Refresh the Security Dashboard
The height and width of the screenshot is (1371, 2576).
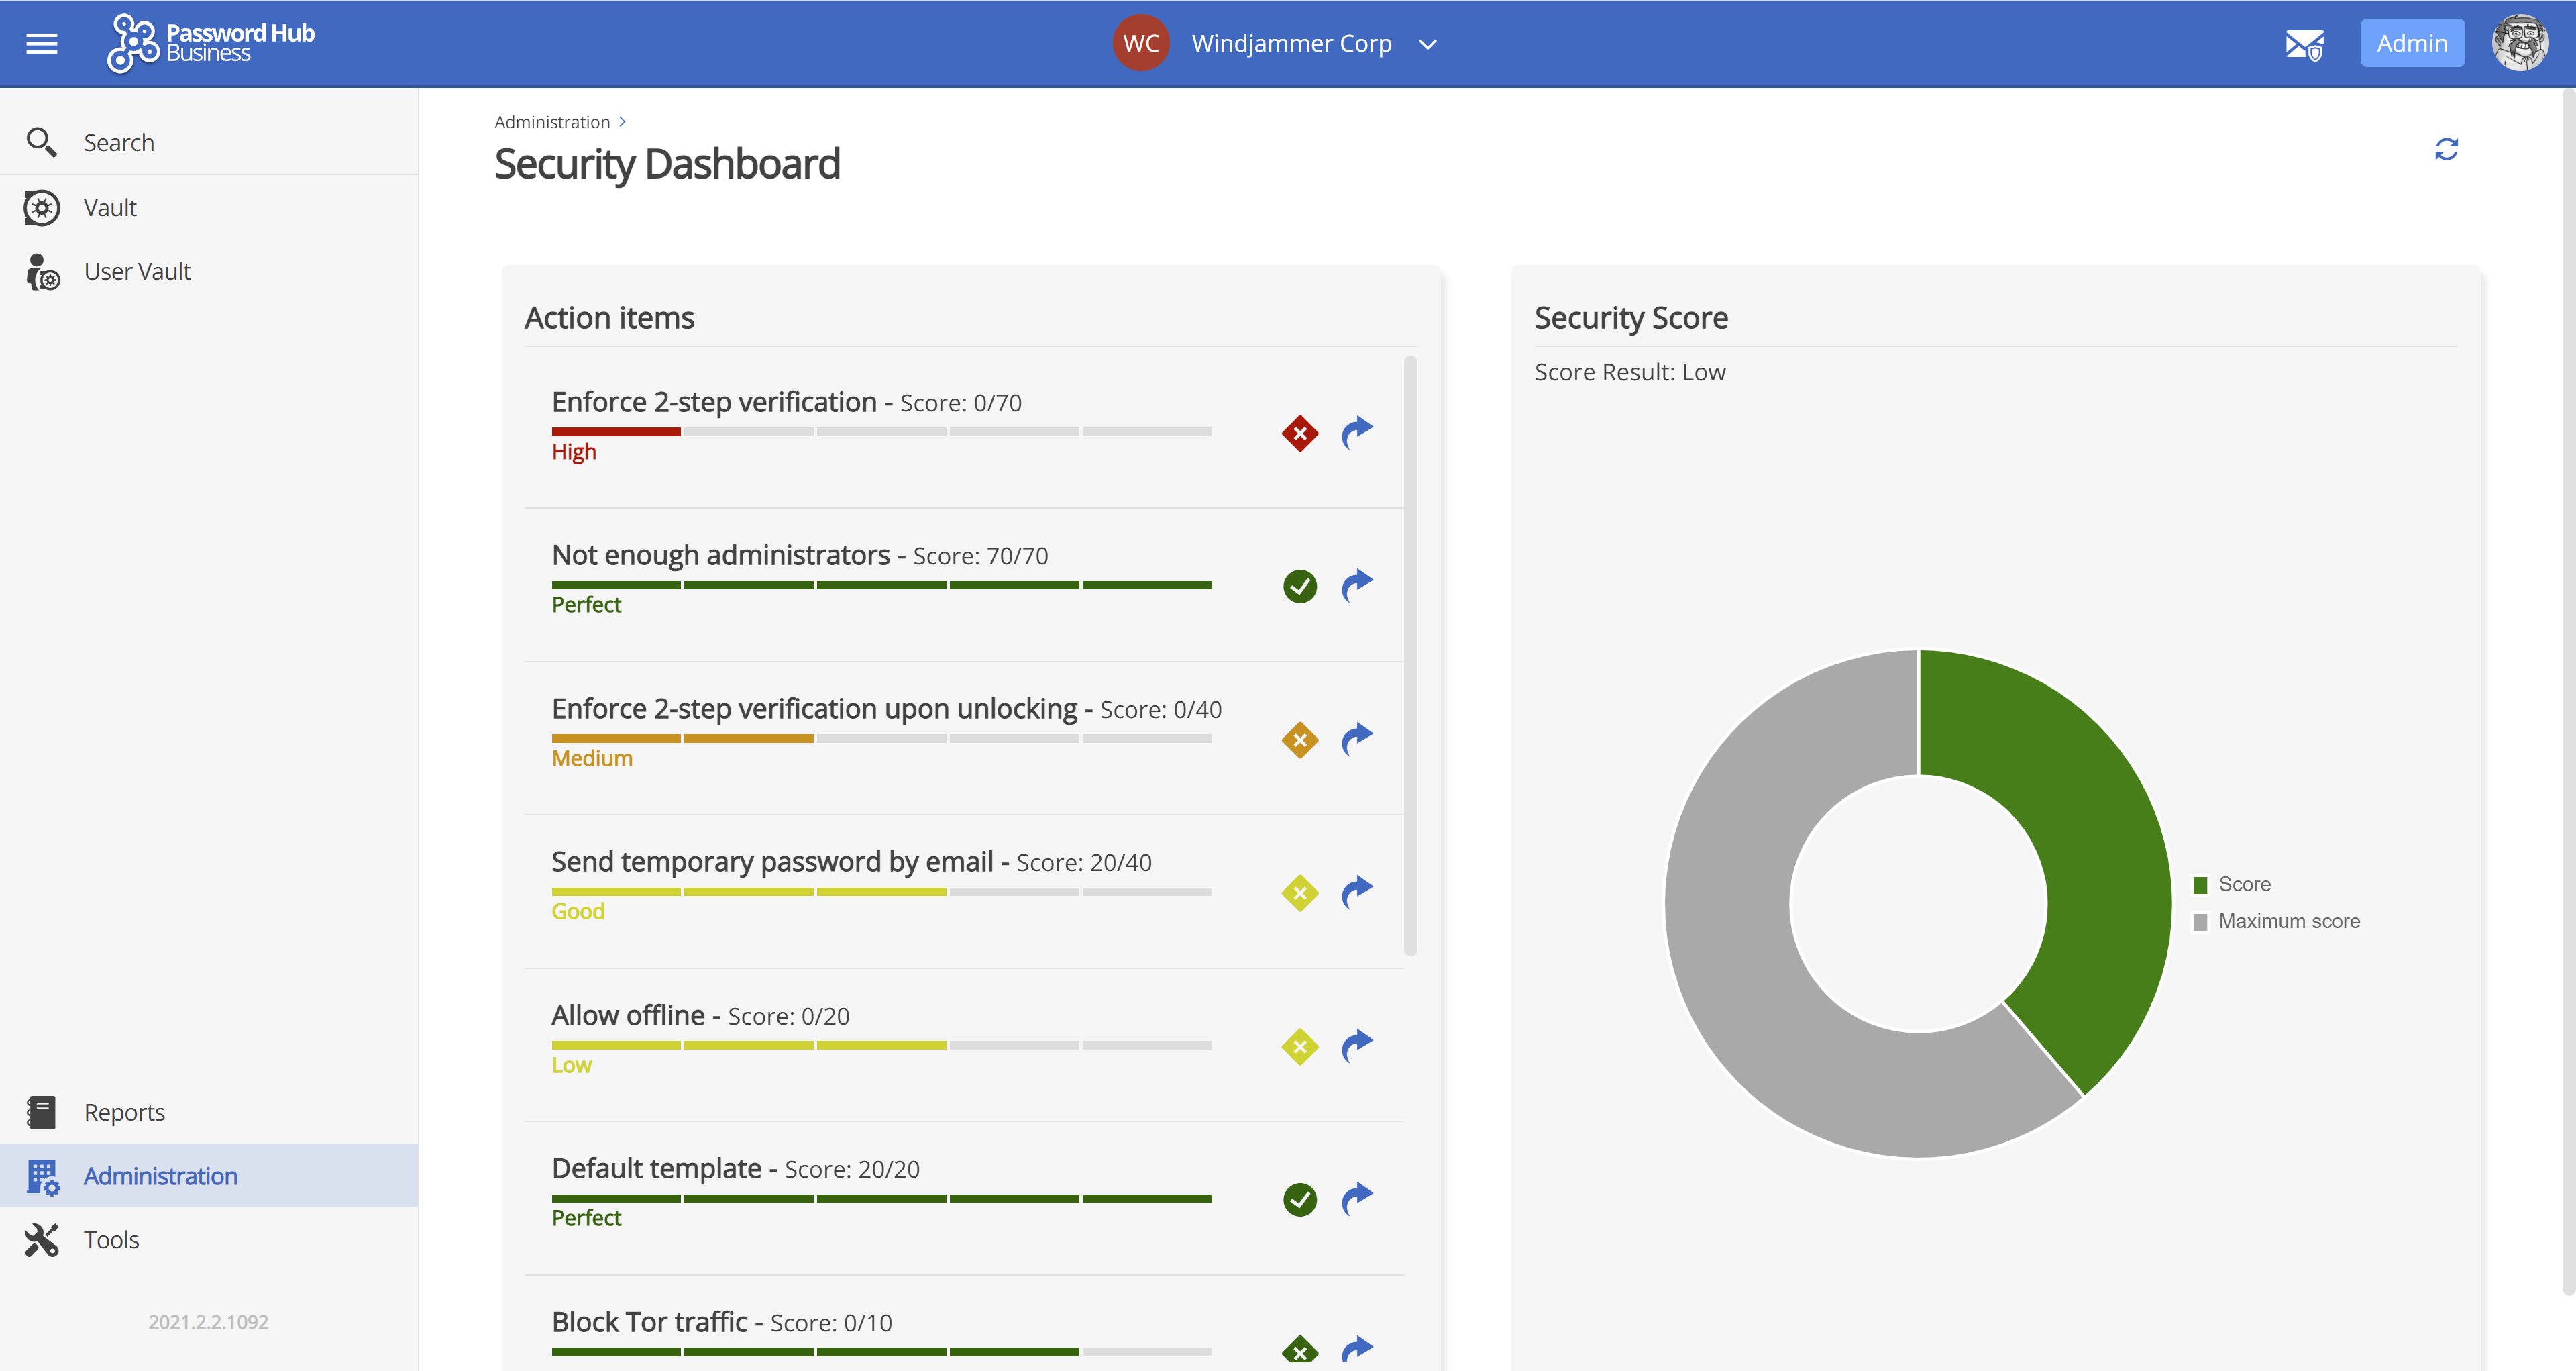2447,149
